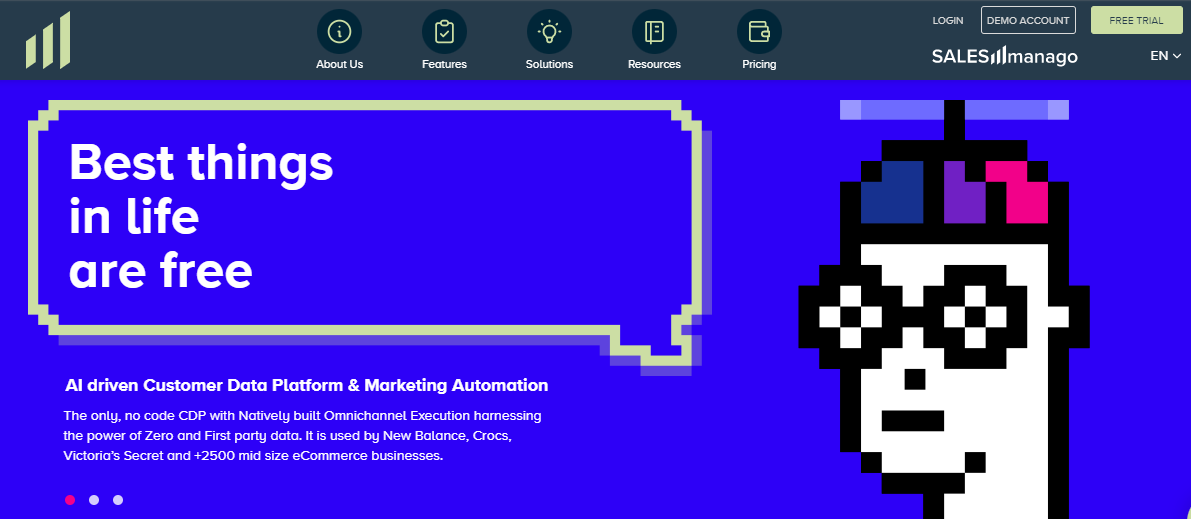Click the Solutions lightbulb icon
The width and height of the screenshot is (1191, 519).
pos(549,31)
